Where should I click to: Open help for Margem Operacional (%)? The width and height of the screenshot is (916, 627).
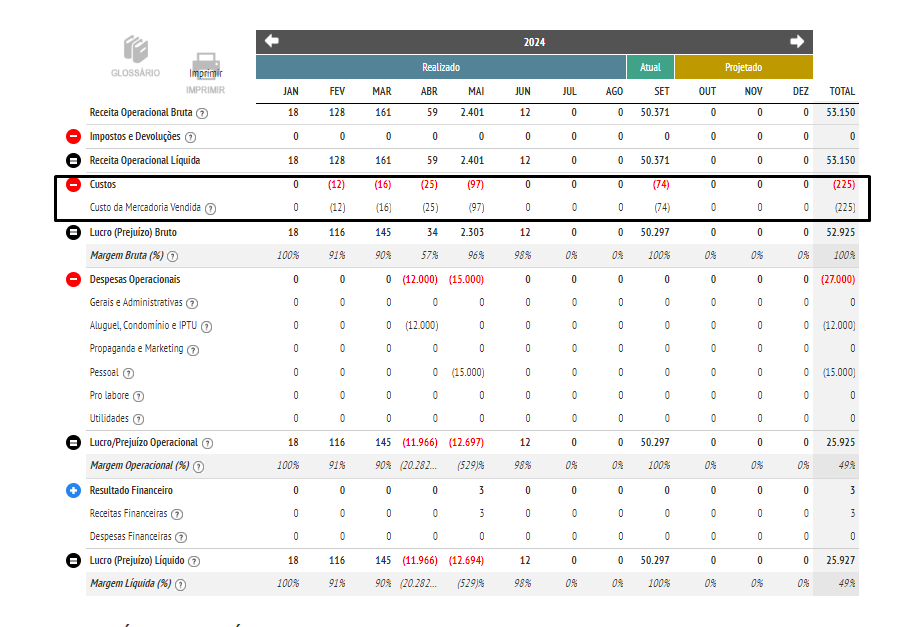tap(199, 467)
